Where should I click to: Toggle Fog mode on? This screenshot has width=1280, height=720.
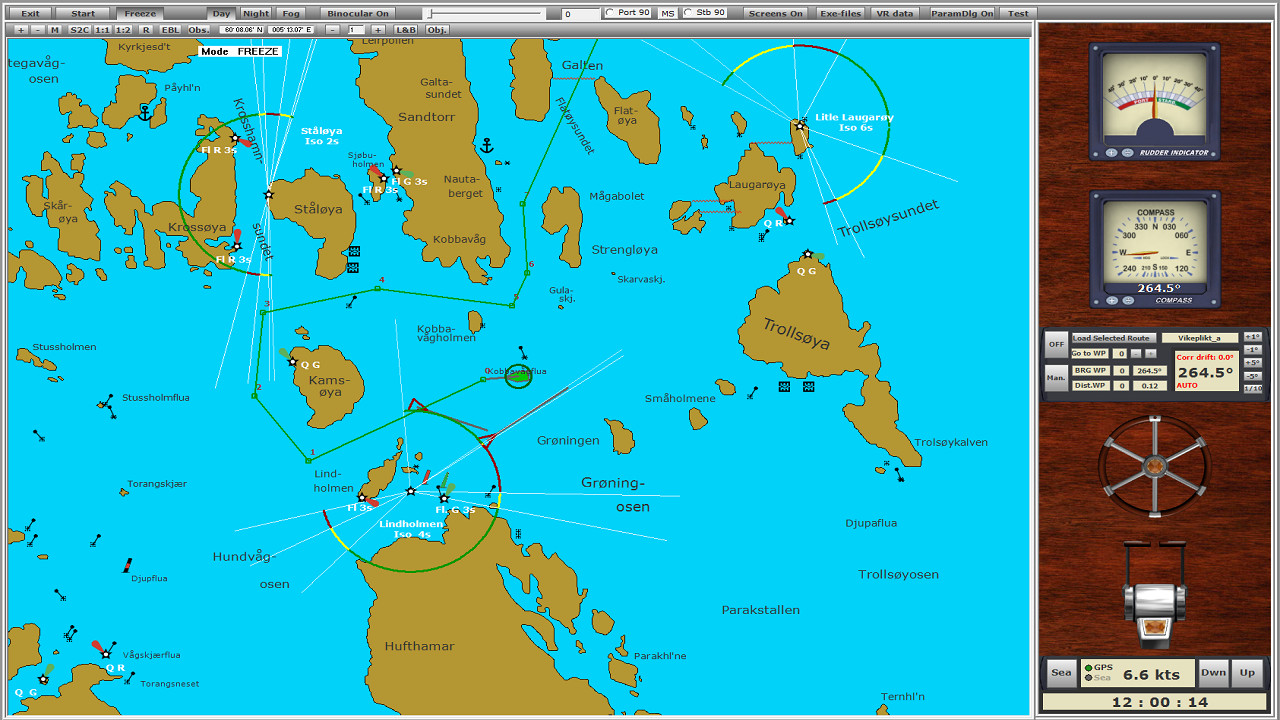[x=292, y=13]
